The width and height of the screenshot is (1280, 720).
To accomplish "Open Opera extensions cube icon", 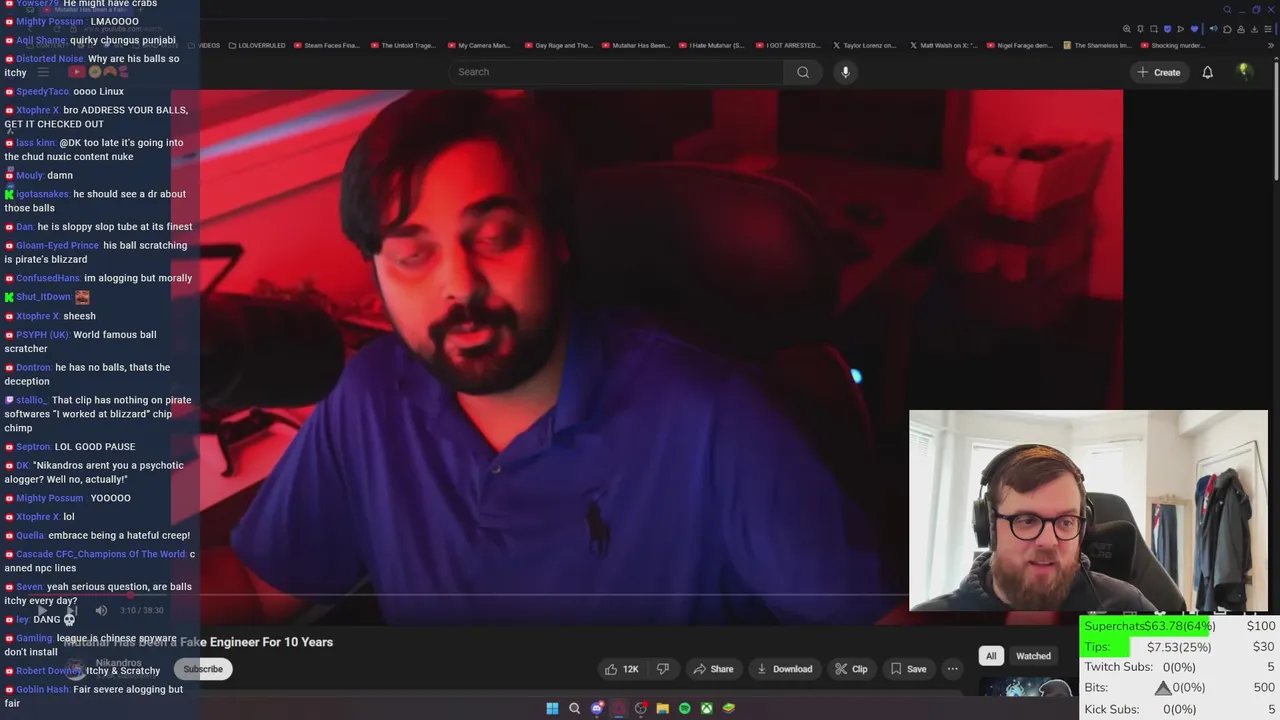I will 1227,29.
